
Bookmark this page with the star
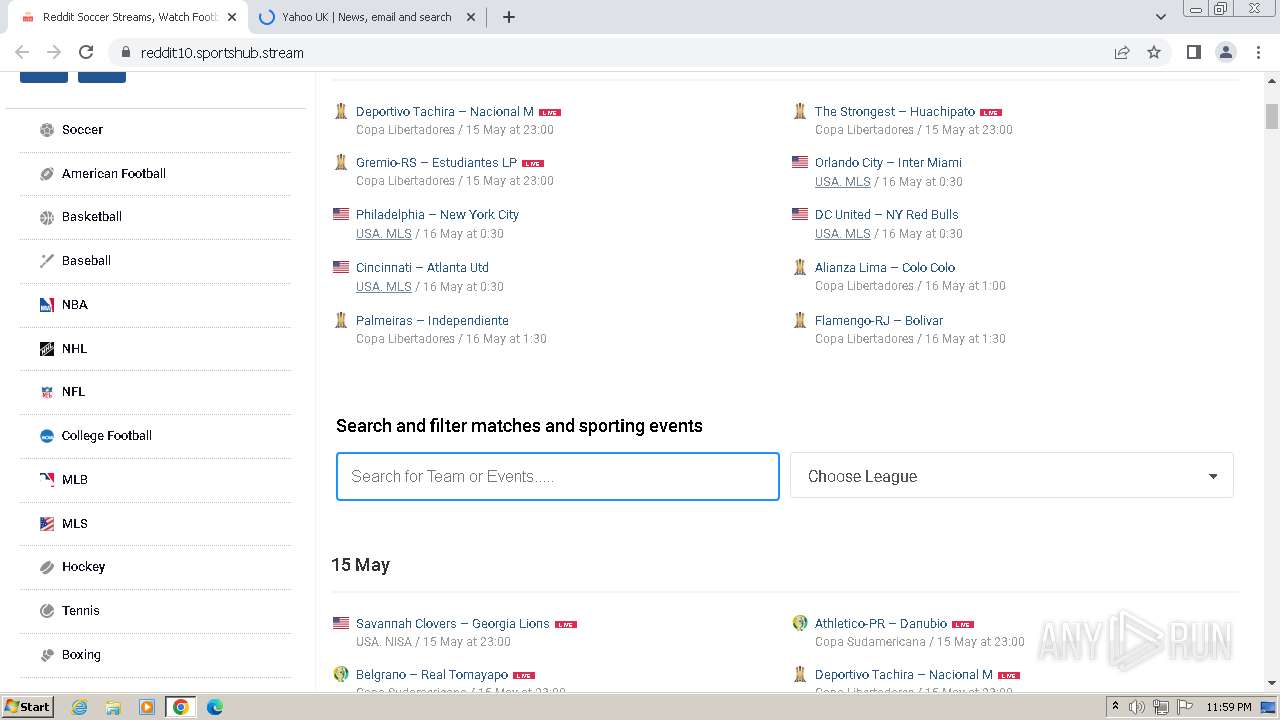tap(1154, 53)
